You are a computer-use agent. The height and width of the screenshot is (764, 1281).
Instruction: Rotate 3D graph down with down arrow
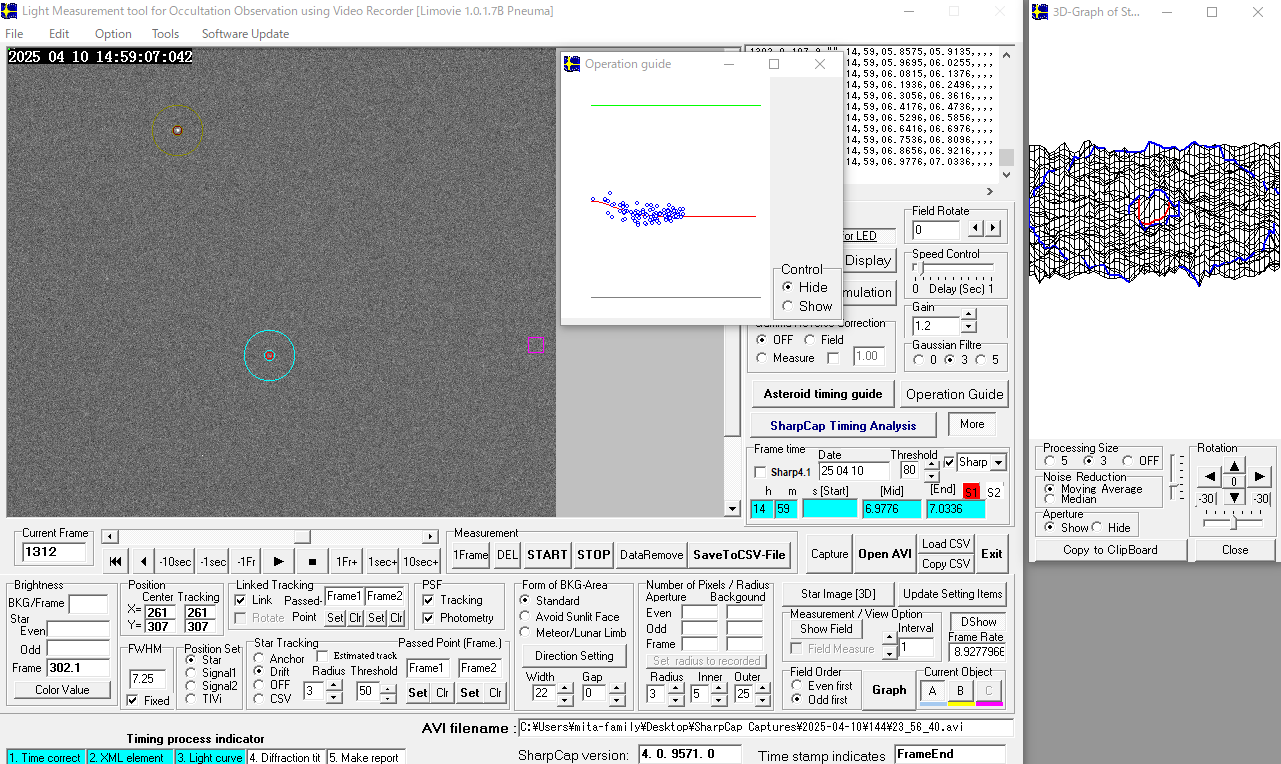(1234, 497)
